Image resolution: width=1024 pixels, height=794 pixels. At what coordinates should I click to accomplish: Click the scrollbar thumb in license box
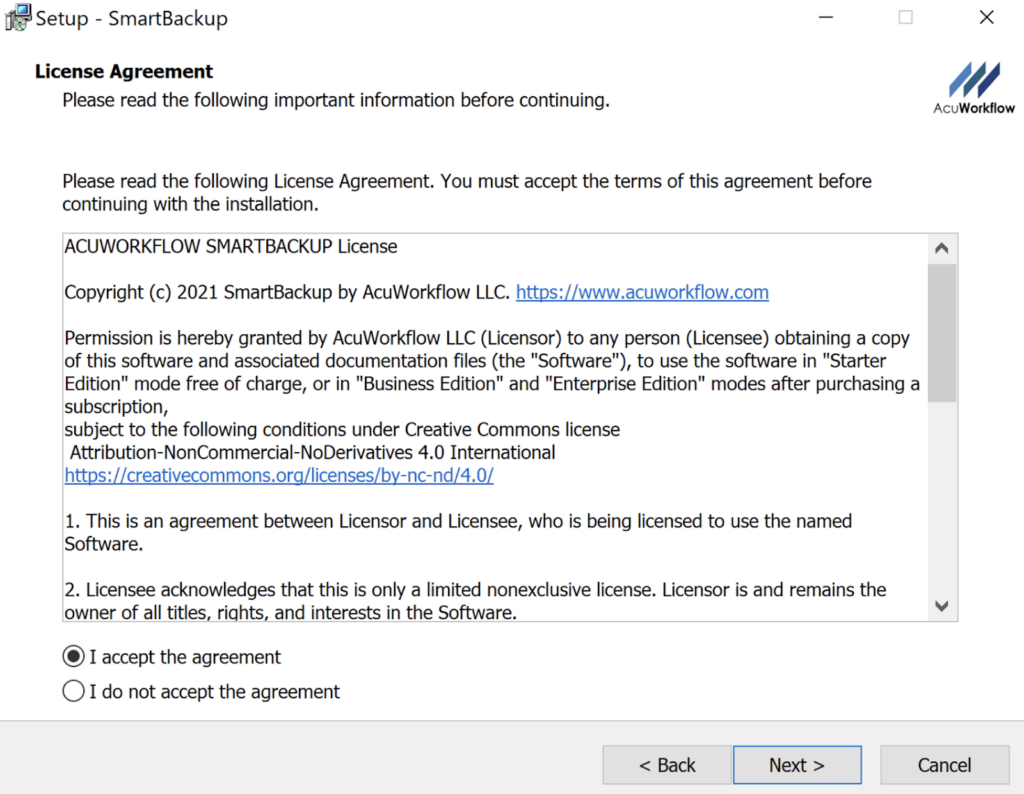tap(941, 330)
